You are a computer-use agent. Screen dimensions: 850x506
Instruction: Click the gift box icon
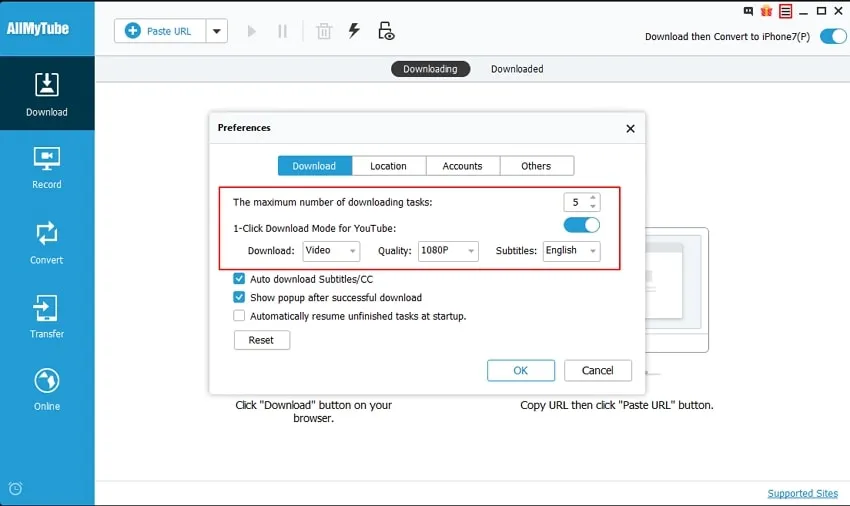coord(767,11)
